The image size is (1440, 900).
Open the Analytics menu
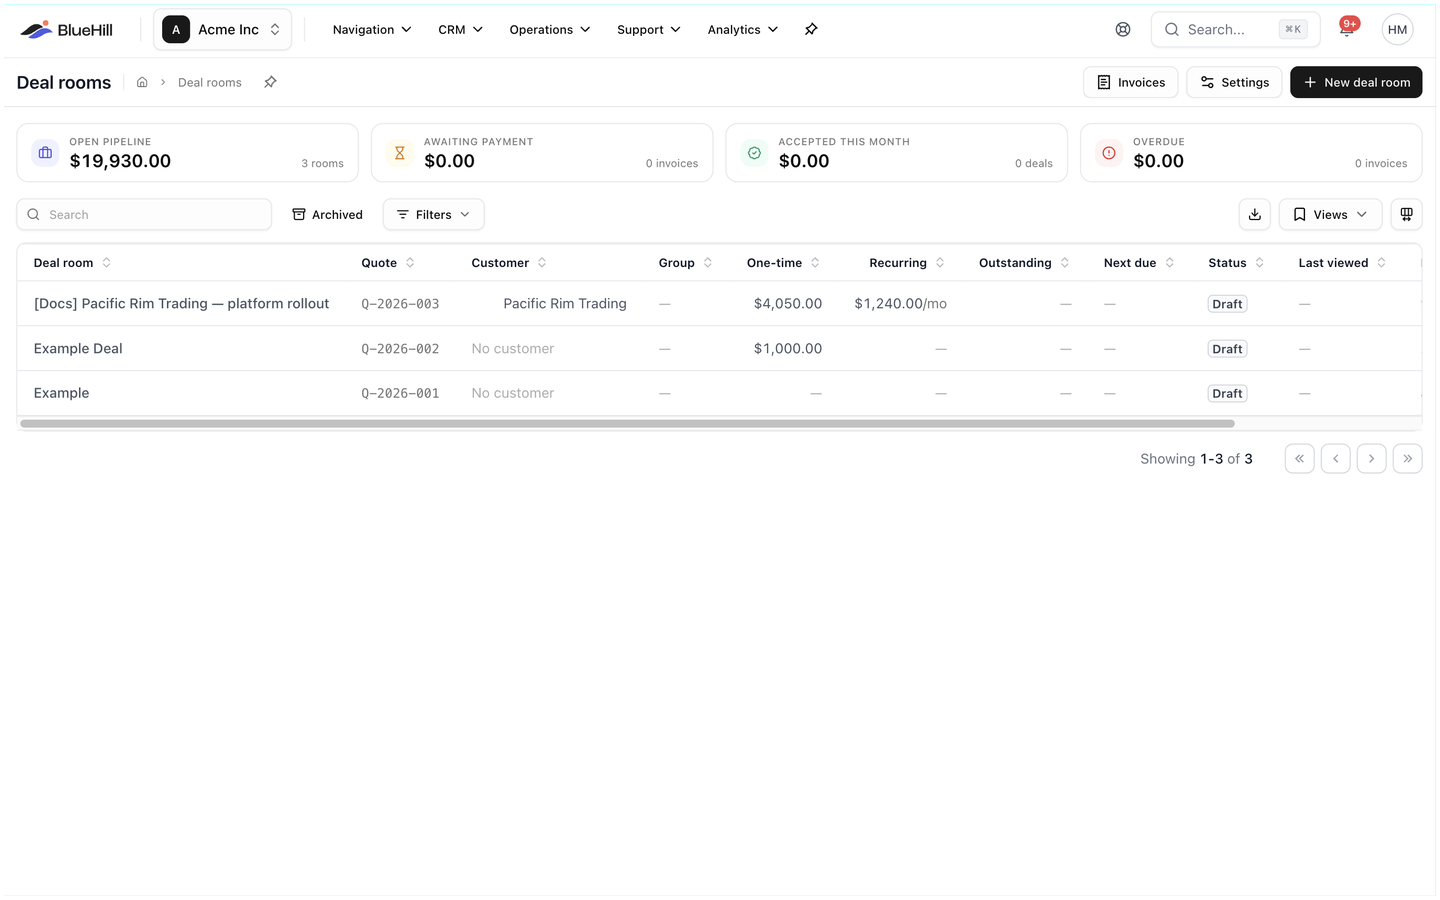(x=742, y=30)
